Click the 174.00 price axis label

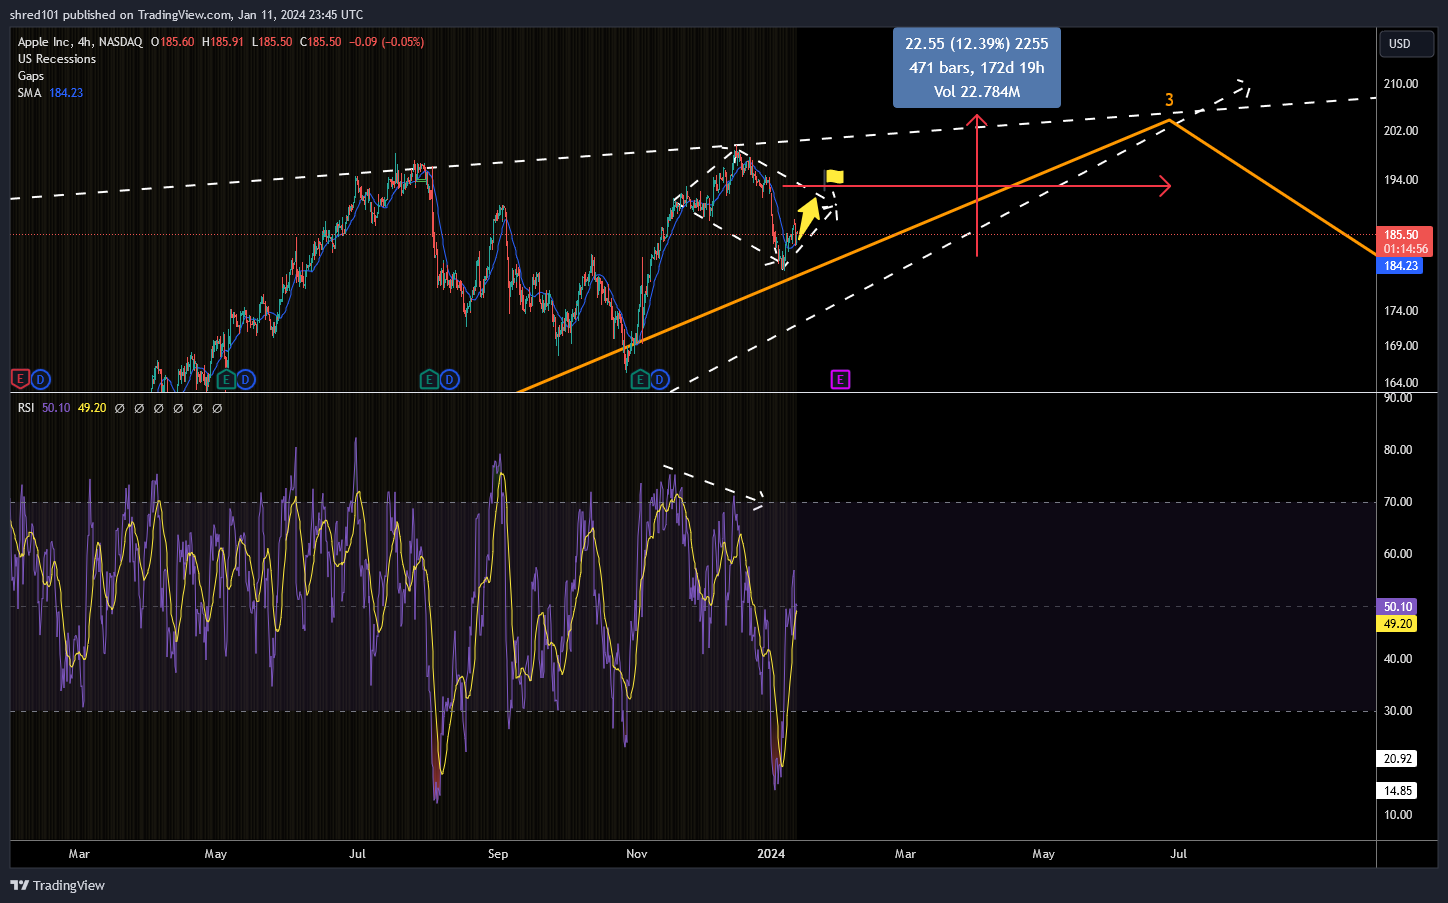tap(1400, 311)
